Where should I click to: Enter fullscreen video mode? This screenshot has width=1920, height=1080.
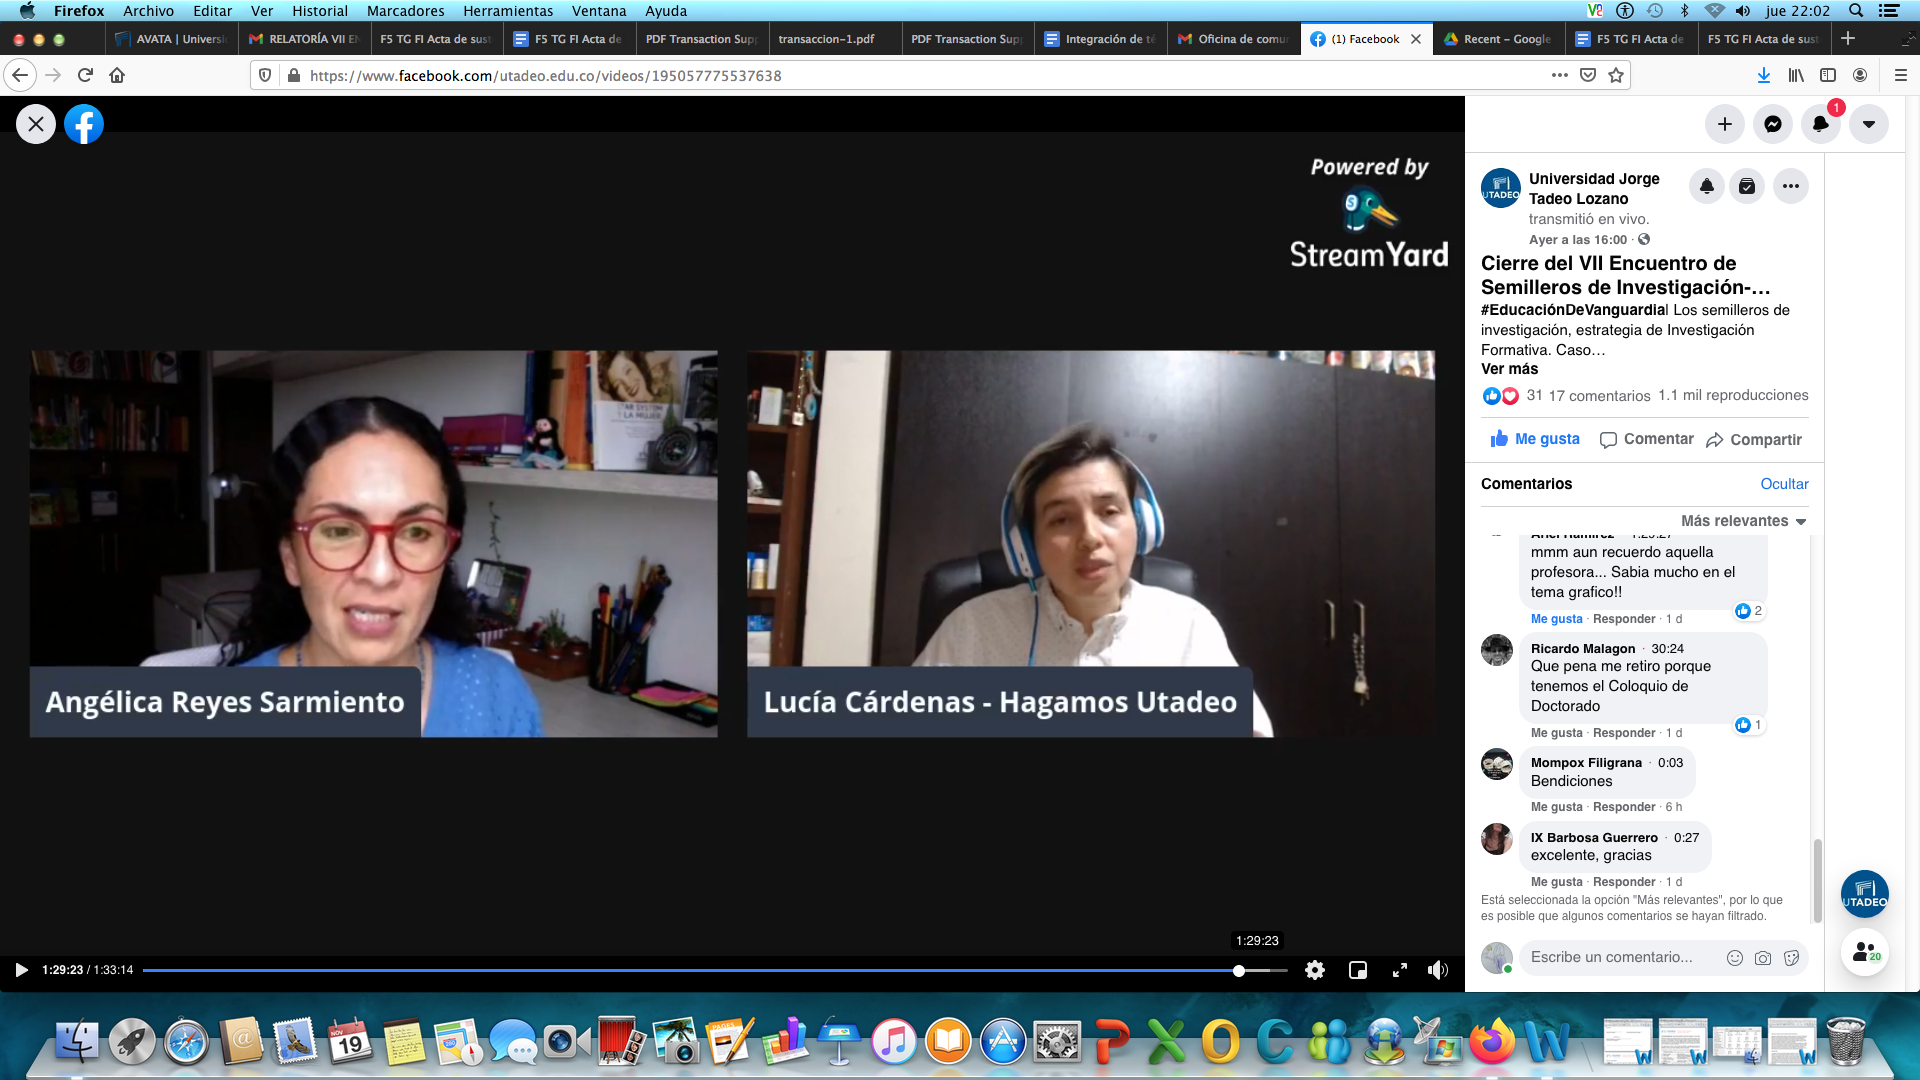pos(1400,970)
